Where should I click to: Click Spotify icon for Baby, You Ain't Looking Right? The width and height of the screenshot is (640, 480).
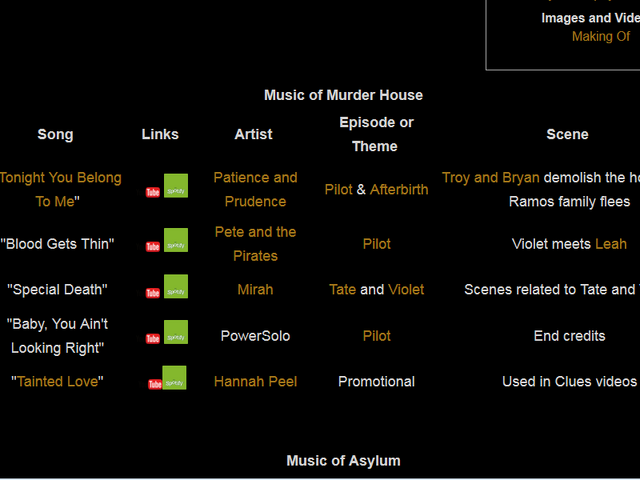click(x=176, y=332)
